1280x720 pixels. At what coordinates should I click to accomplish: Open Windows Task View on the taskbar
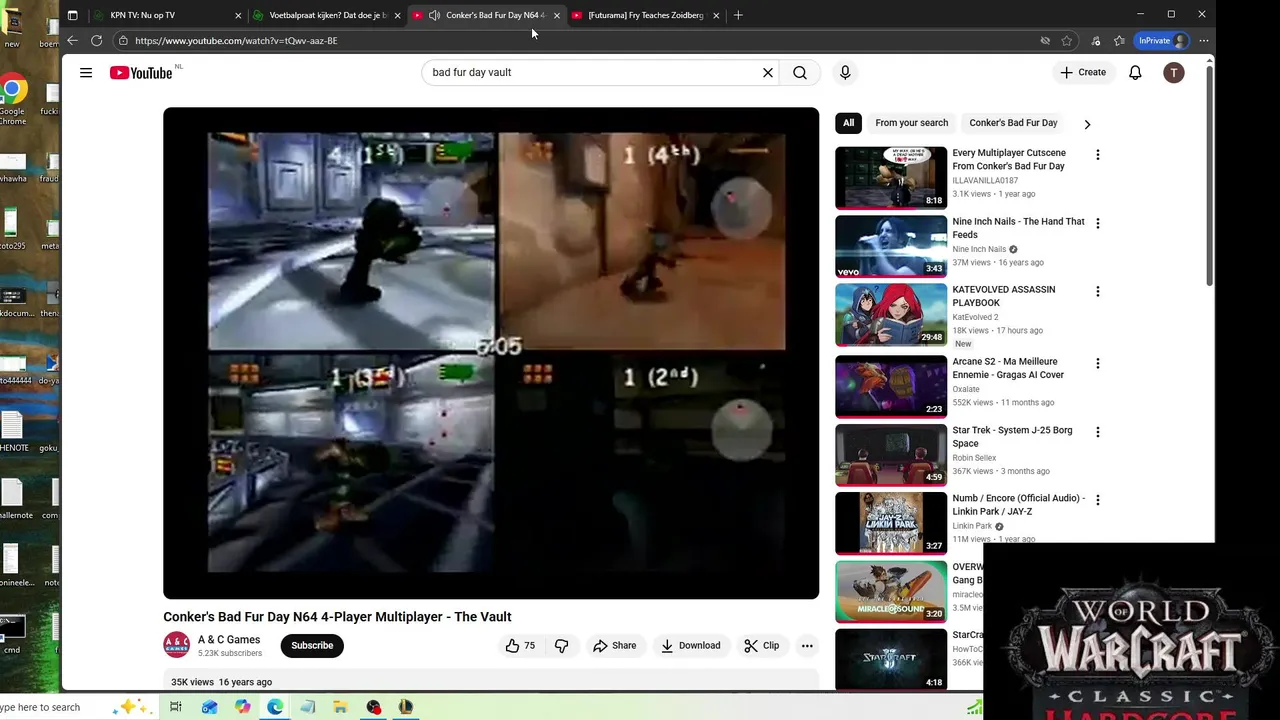[x=176, y=707]
